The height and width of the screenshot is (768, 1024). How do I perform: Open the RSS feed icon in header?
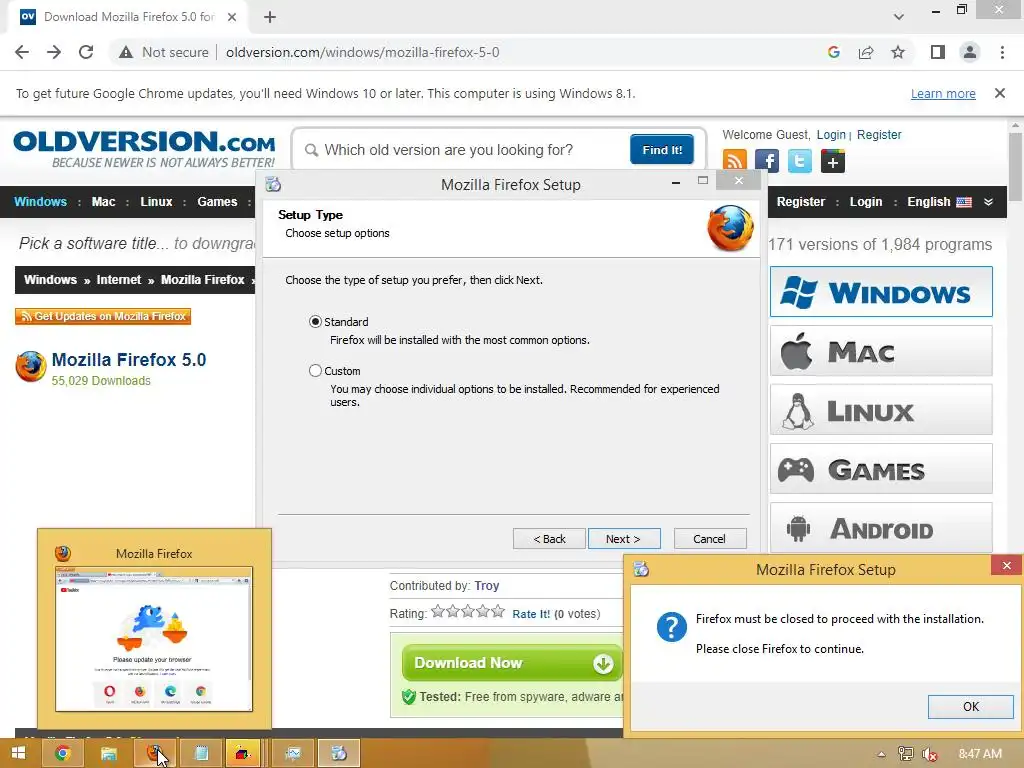[x=735, y=161]
